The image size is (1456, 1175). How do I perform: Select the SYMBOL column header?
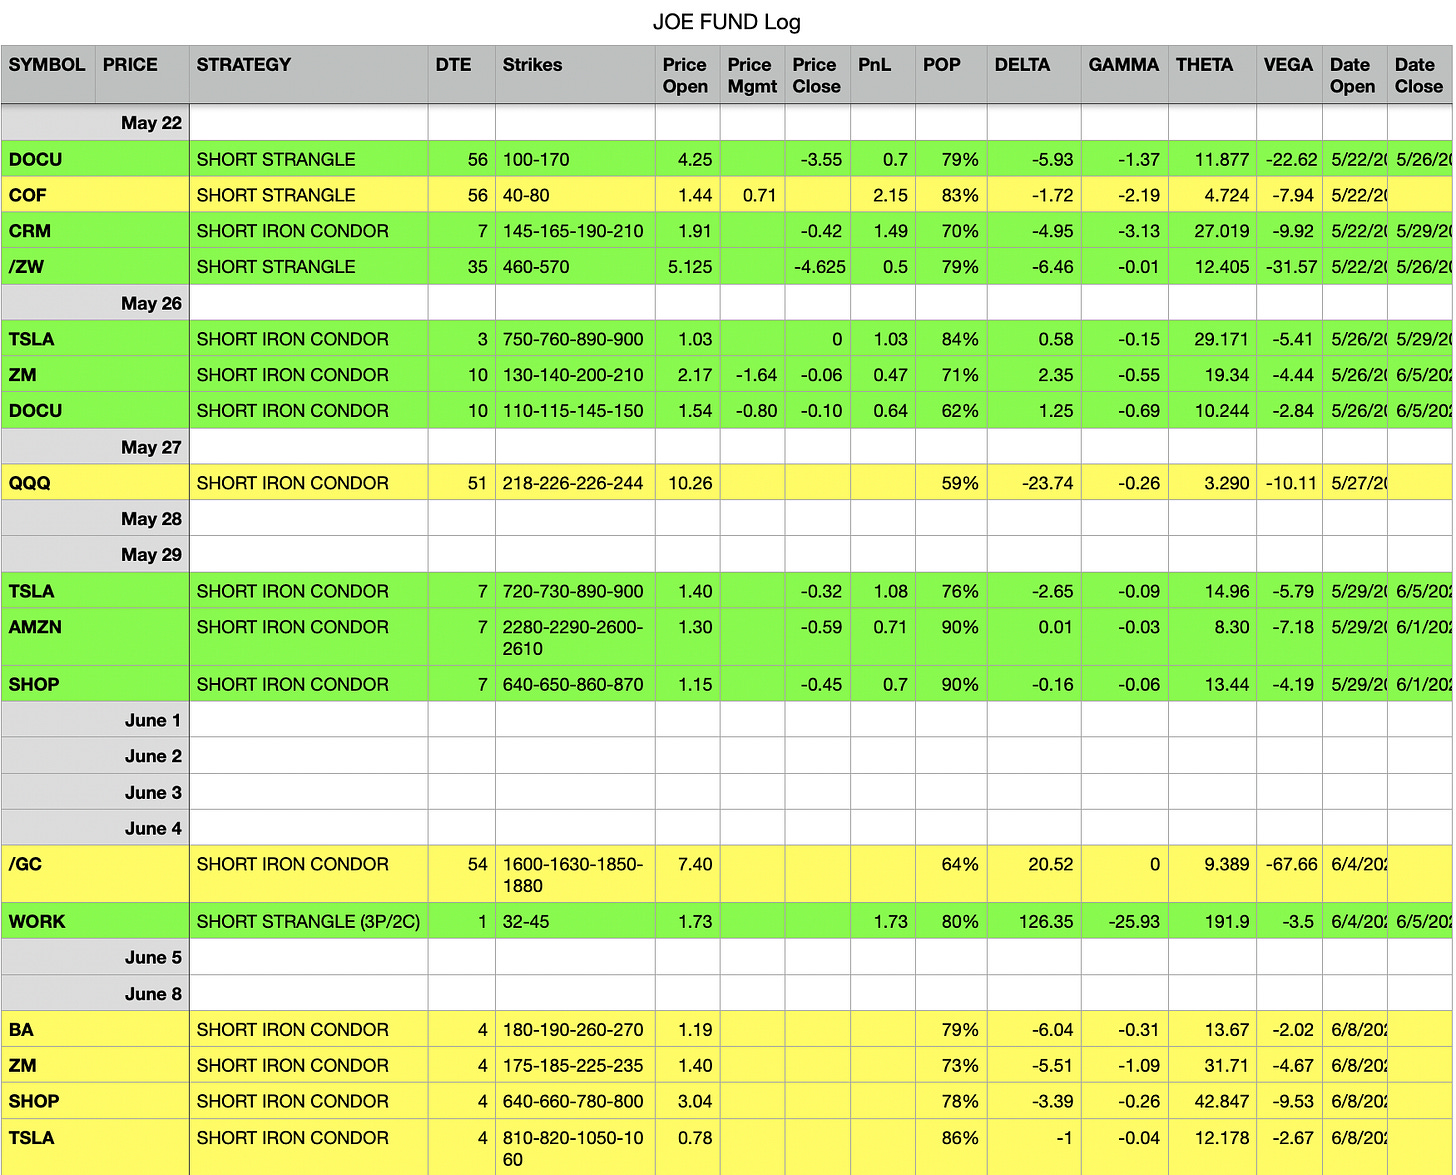[48, 74]
